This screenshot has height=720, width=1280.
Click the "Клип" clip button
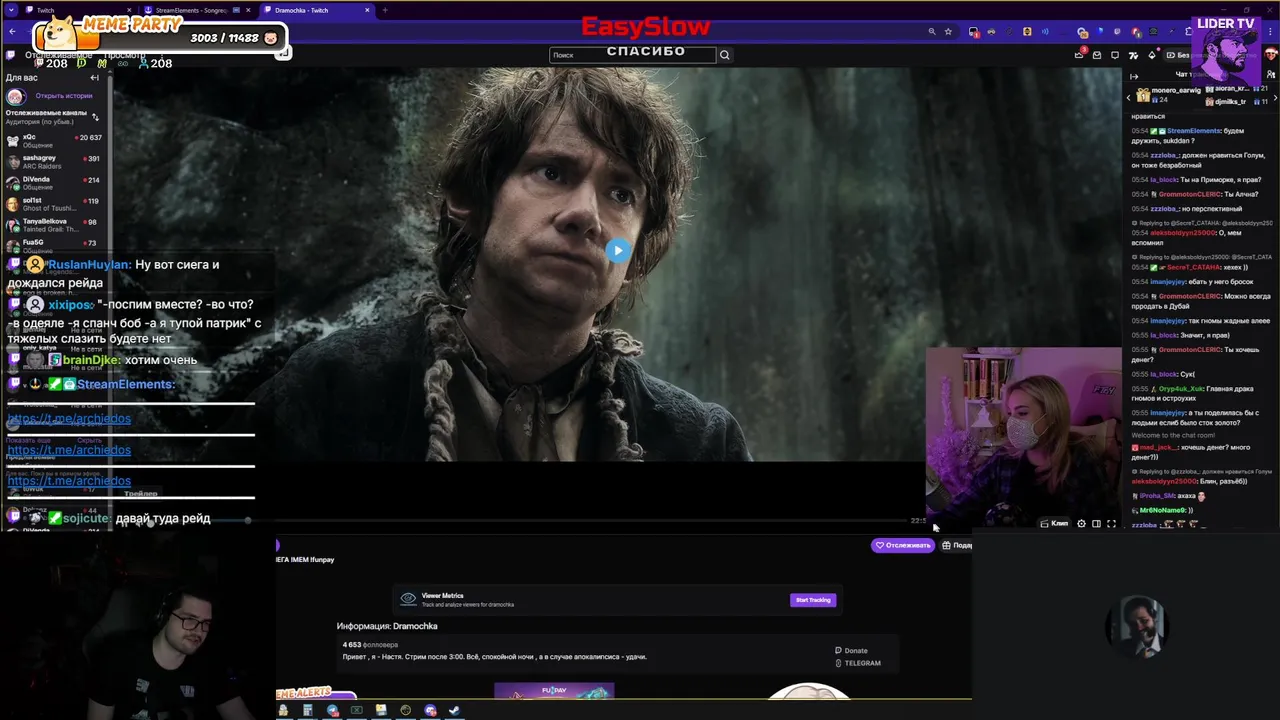[x=1054, y=524]
